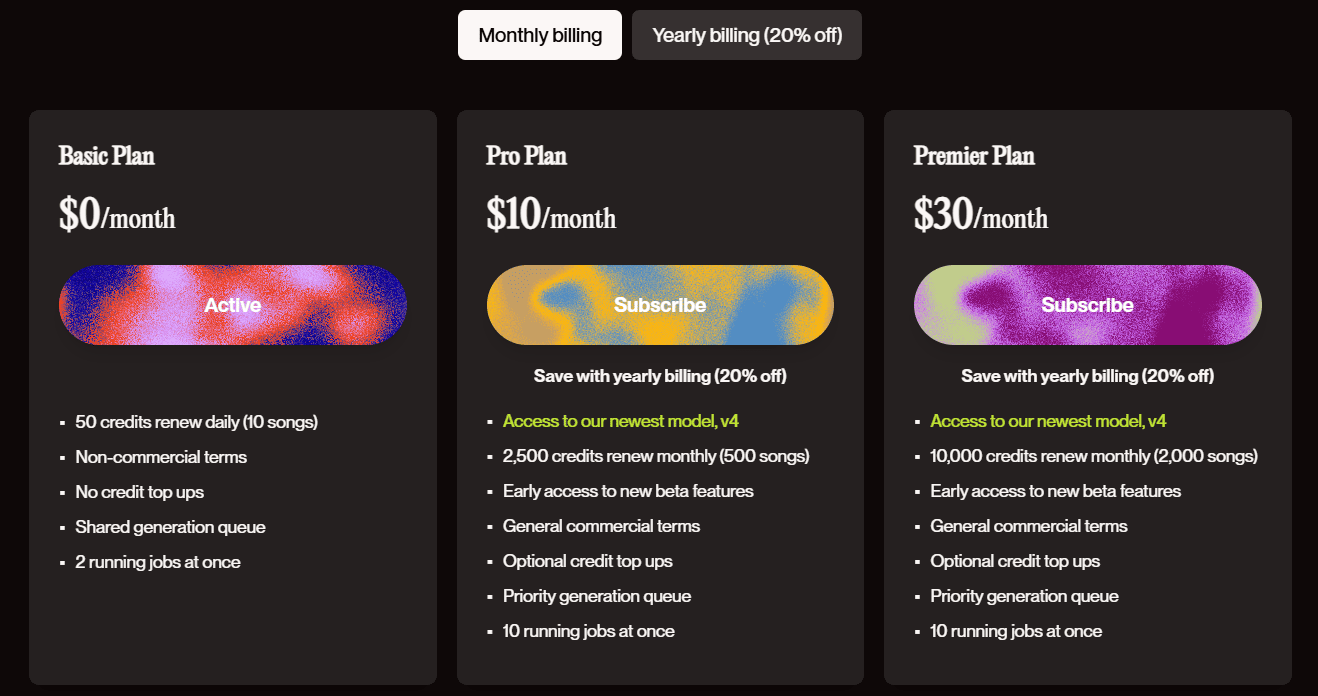Click Pro Plan's 'Access to our newest model, v4'
Viewport: 1318px width, 696px height.
point(621,421)
